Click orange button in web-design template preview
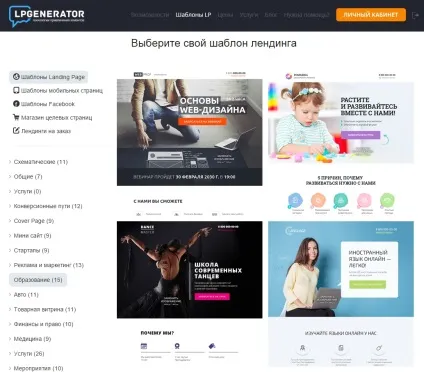The width and height of the screenshot is (424, 372). pos(202,122)
